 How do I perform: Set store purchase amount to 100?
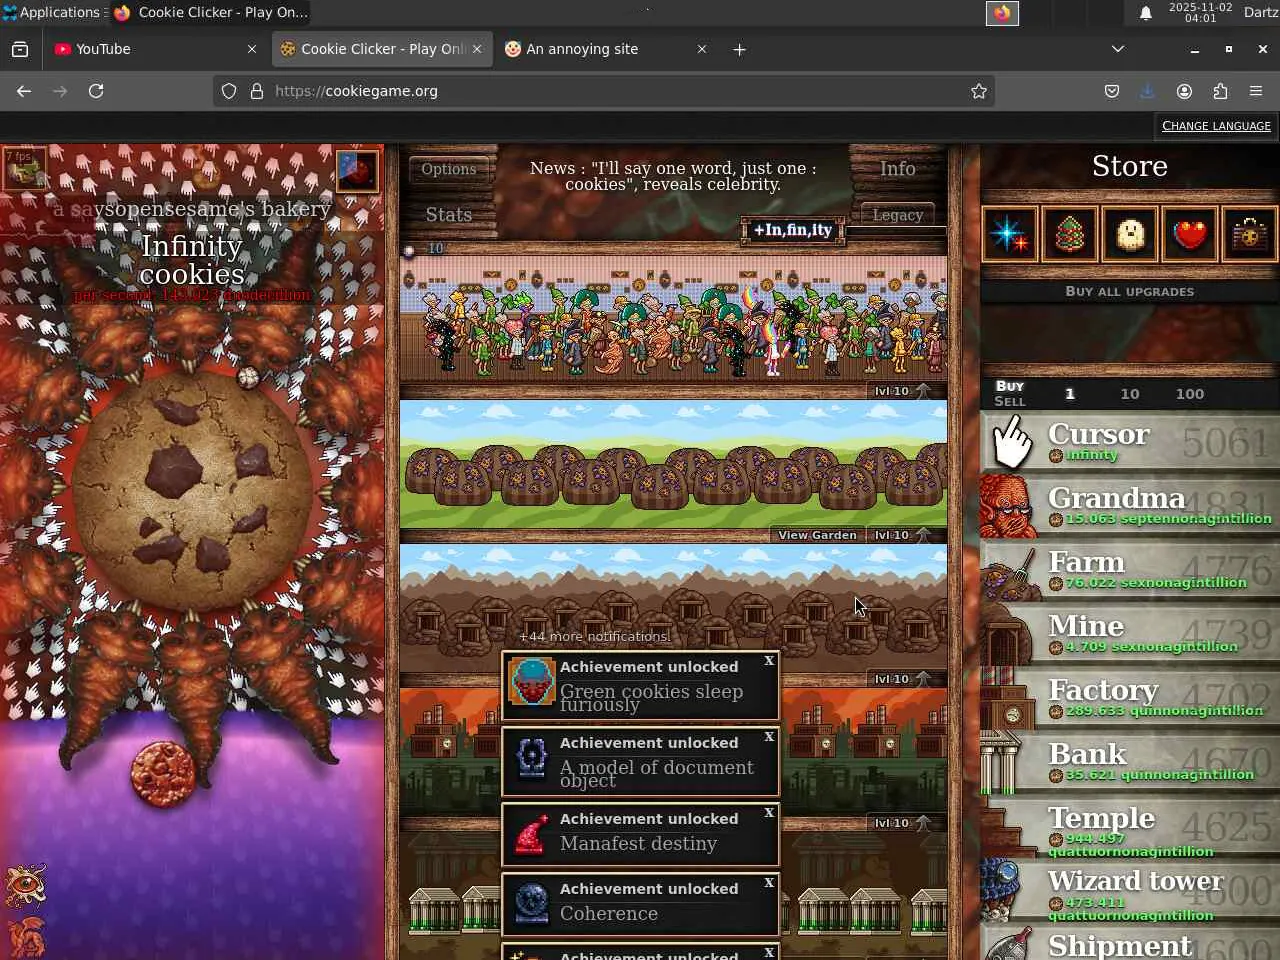[1190, 394]
